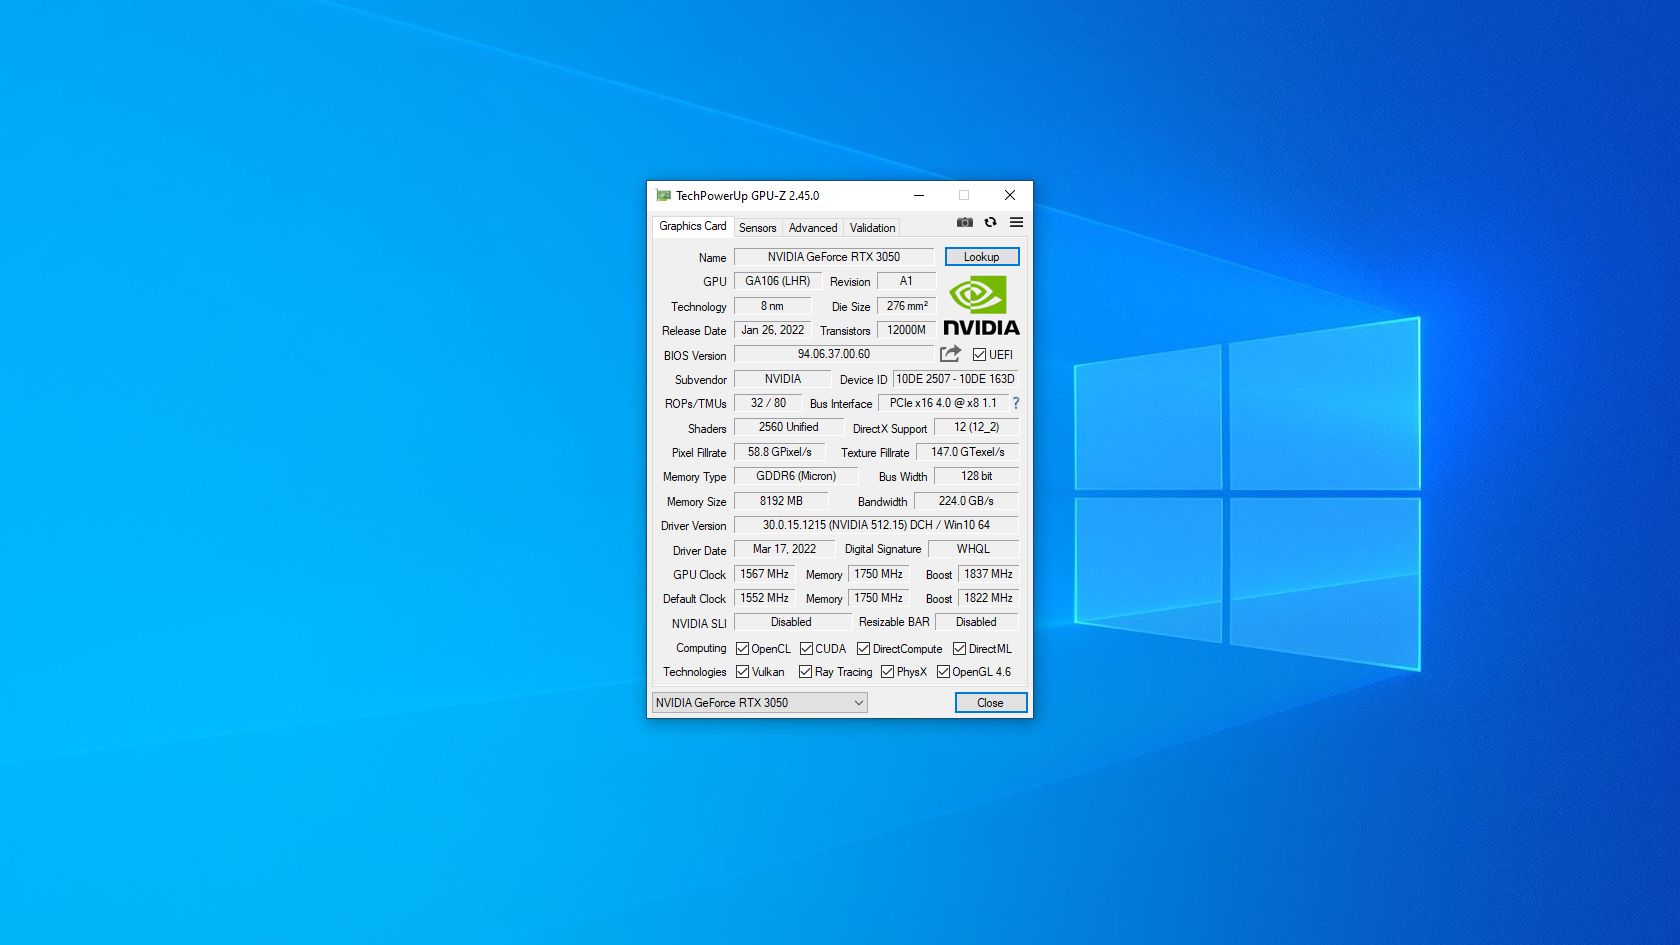Click the Driver Date field Mar 17, 2022
1680x945 pixels.
[x=784, y=549]
